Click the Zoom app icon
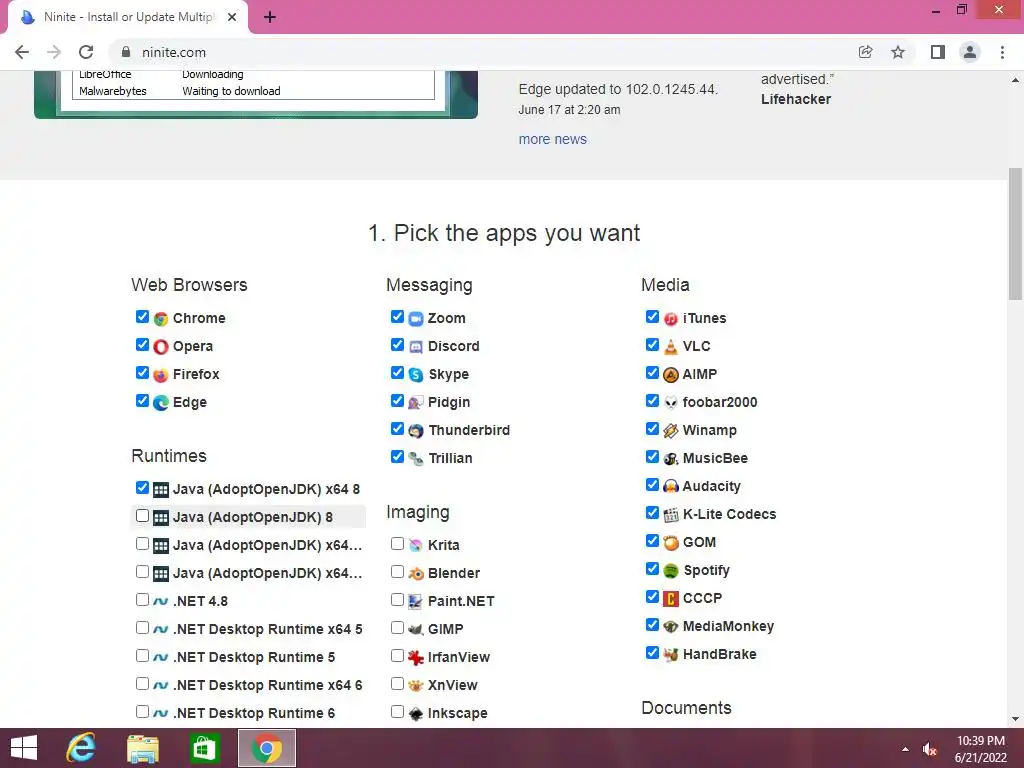 pos(416,319)
